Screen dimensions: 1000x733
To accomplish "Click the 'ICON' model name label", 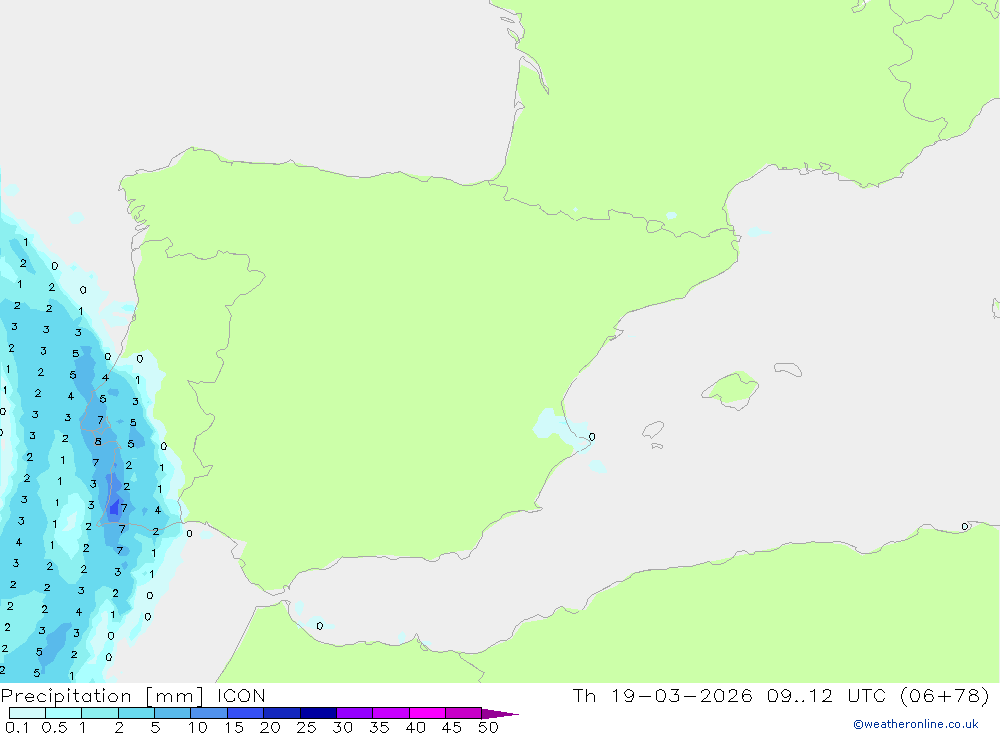I will coord(241,696).
